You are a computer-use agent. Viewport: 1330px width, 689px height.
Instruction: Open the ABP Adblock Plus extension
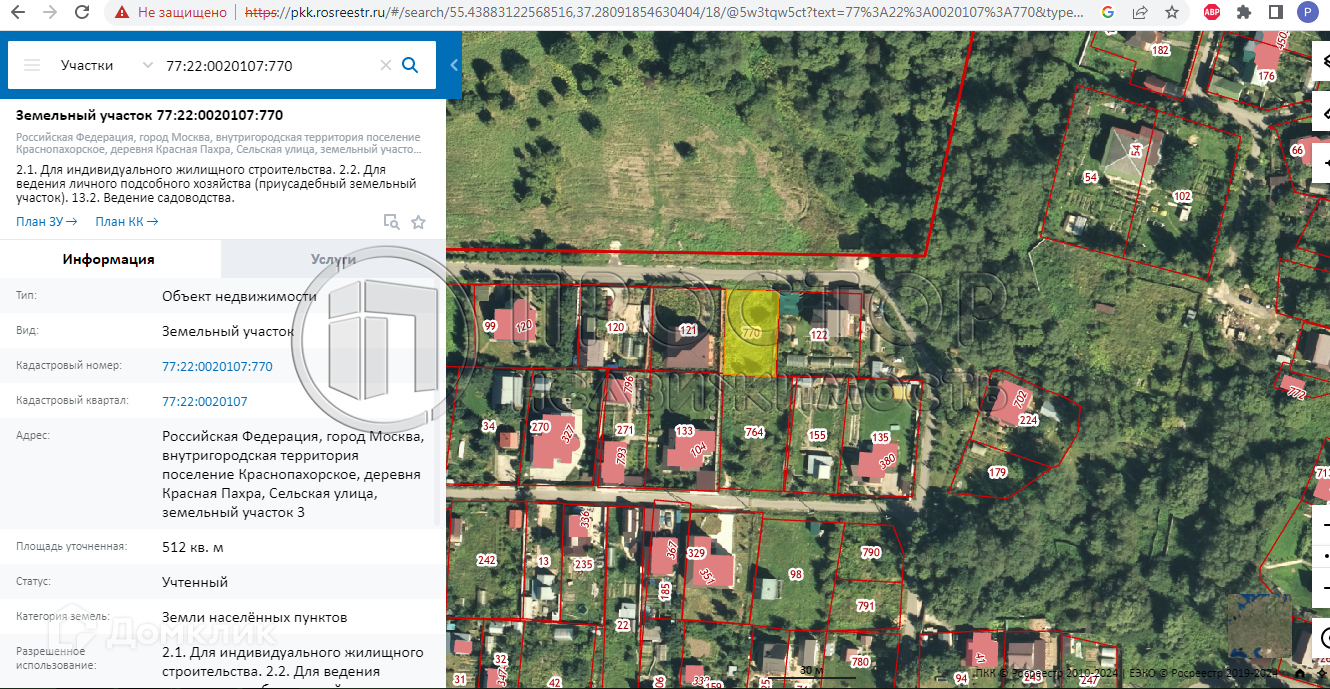[x=1212, y=13]
